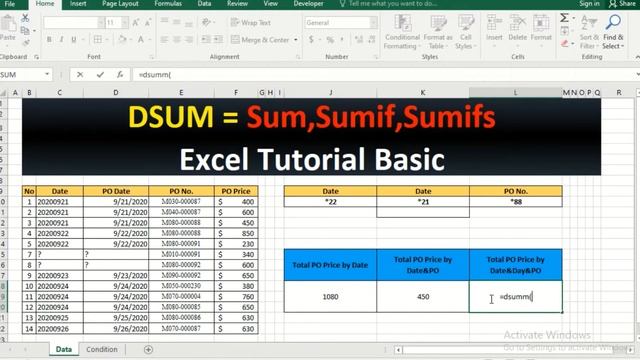
Task: Click the Center alignment icon
Action: point(177,40)
